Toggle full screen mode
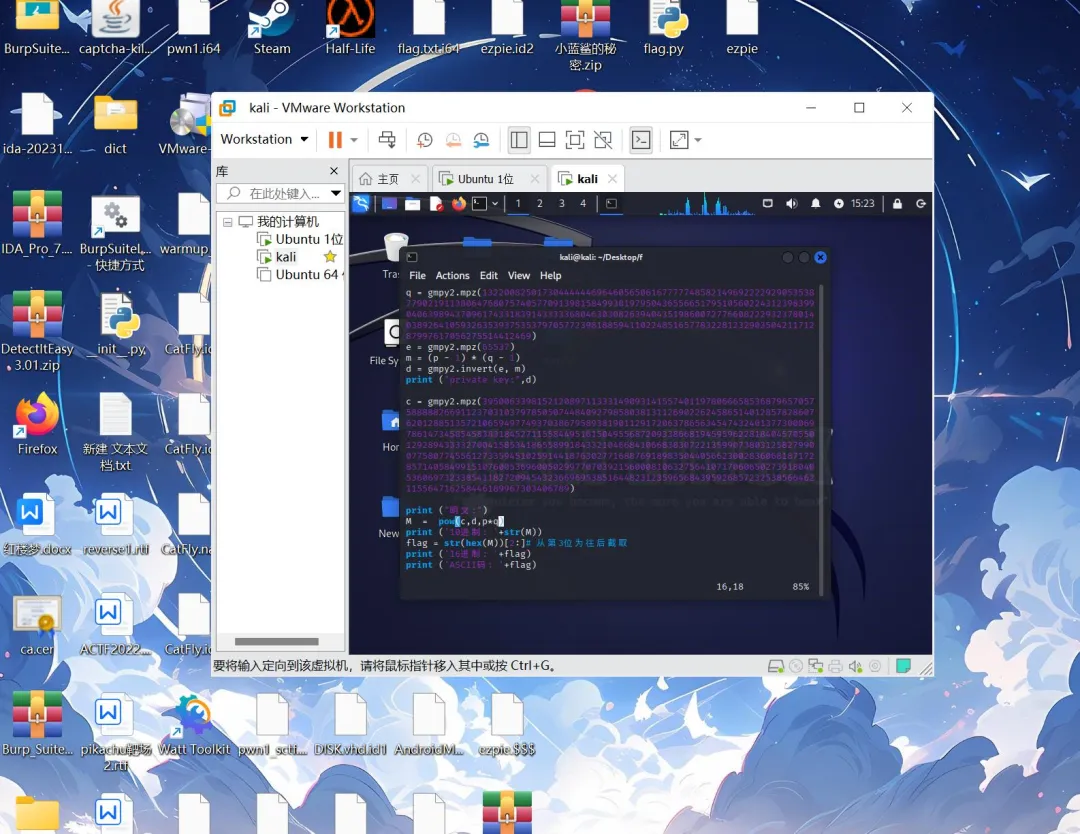This screenshot has width=1080, height=834. tap(575, 140)
